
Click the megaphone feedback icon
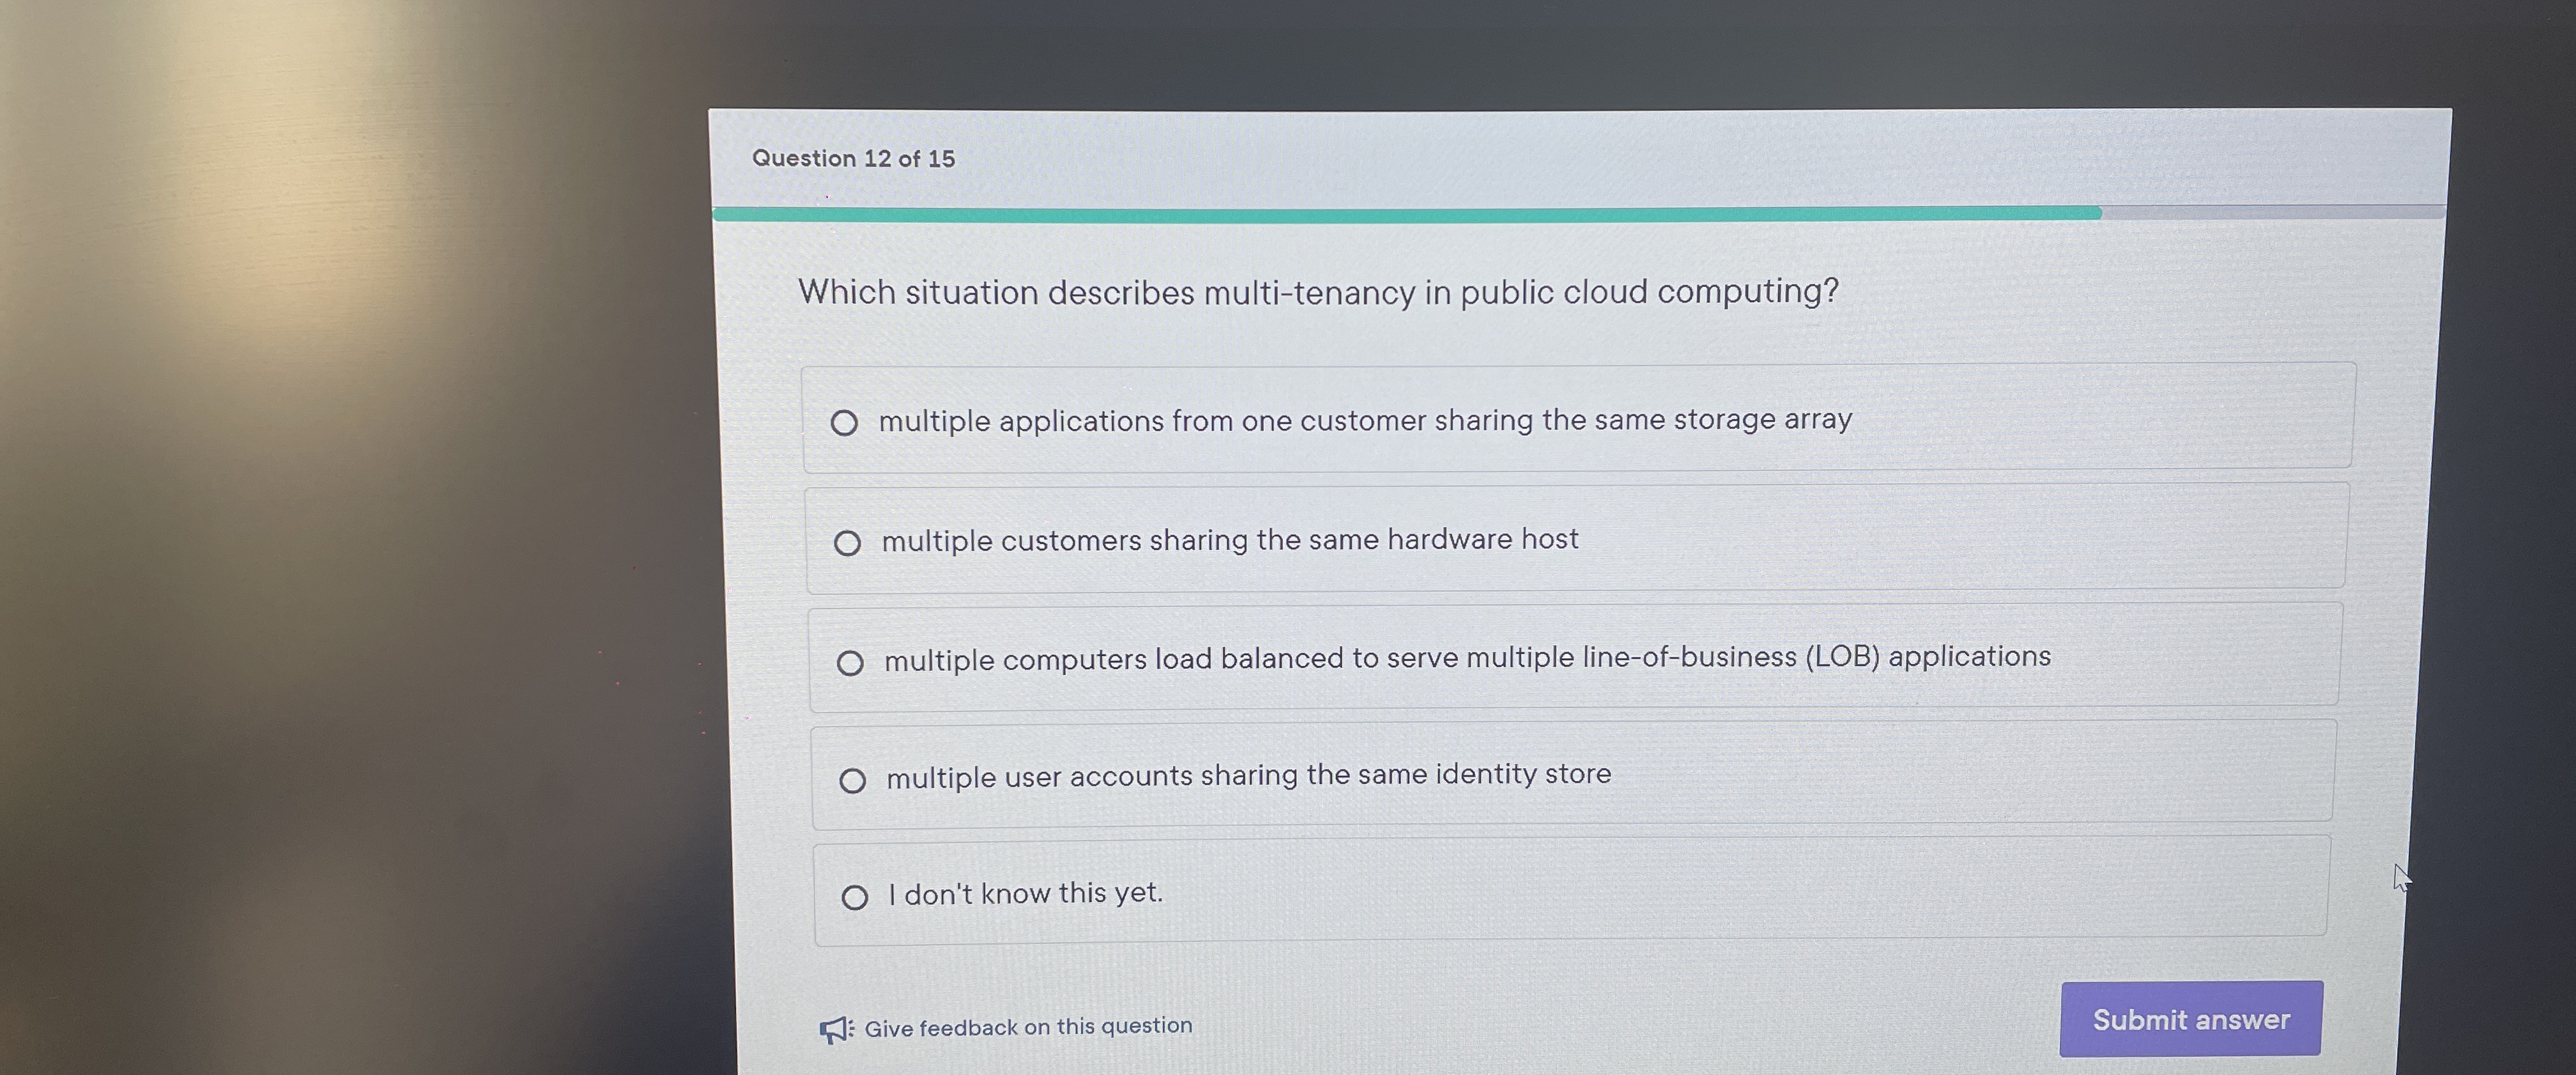pos(835,1029)
